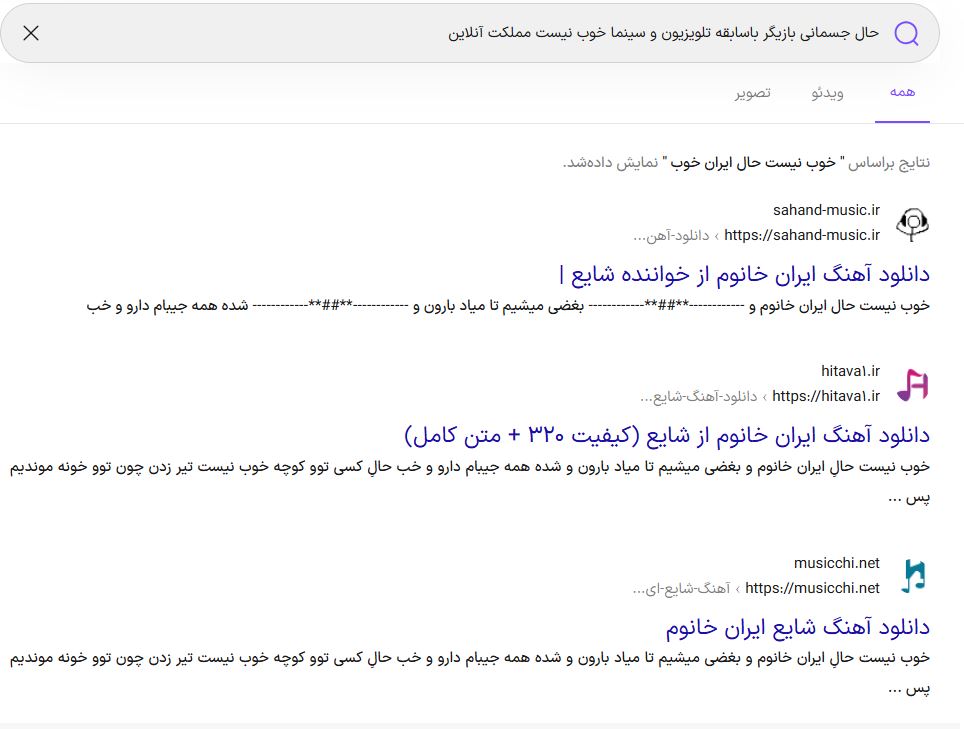Switch to the تصویر results tab

752,93
